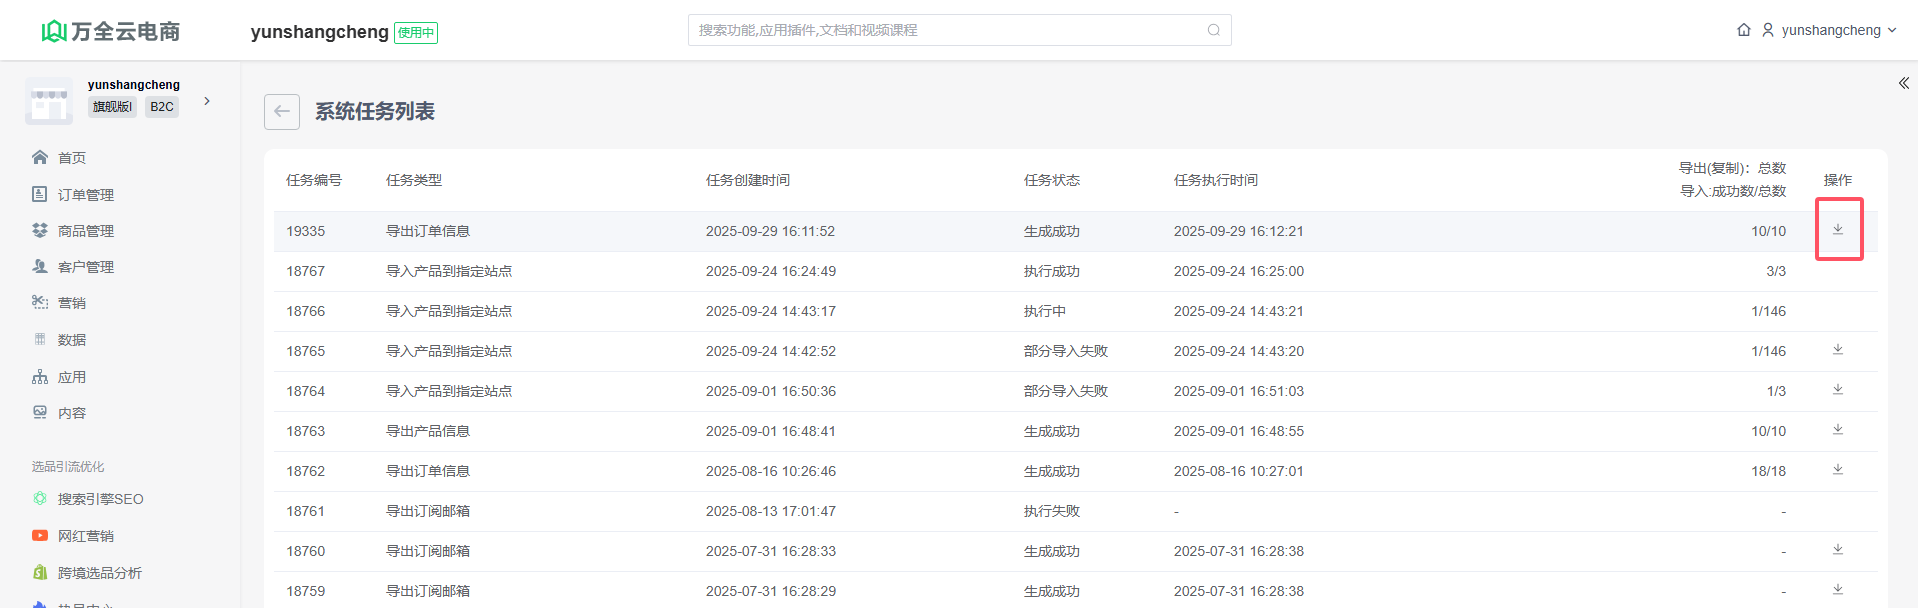Download export file for task 19335
Screen dimensions: 1918x608
pos(1837,230)
